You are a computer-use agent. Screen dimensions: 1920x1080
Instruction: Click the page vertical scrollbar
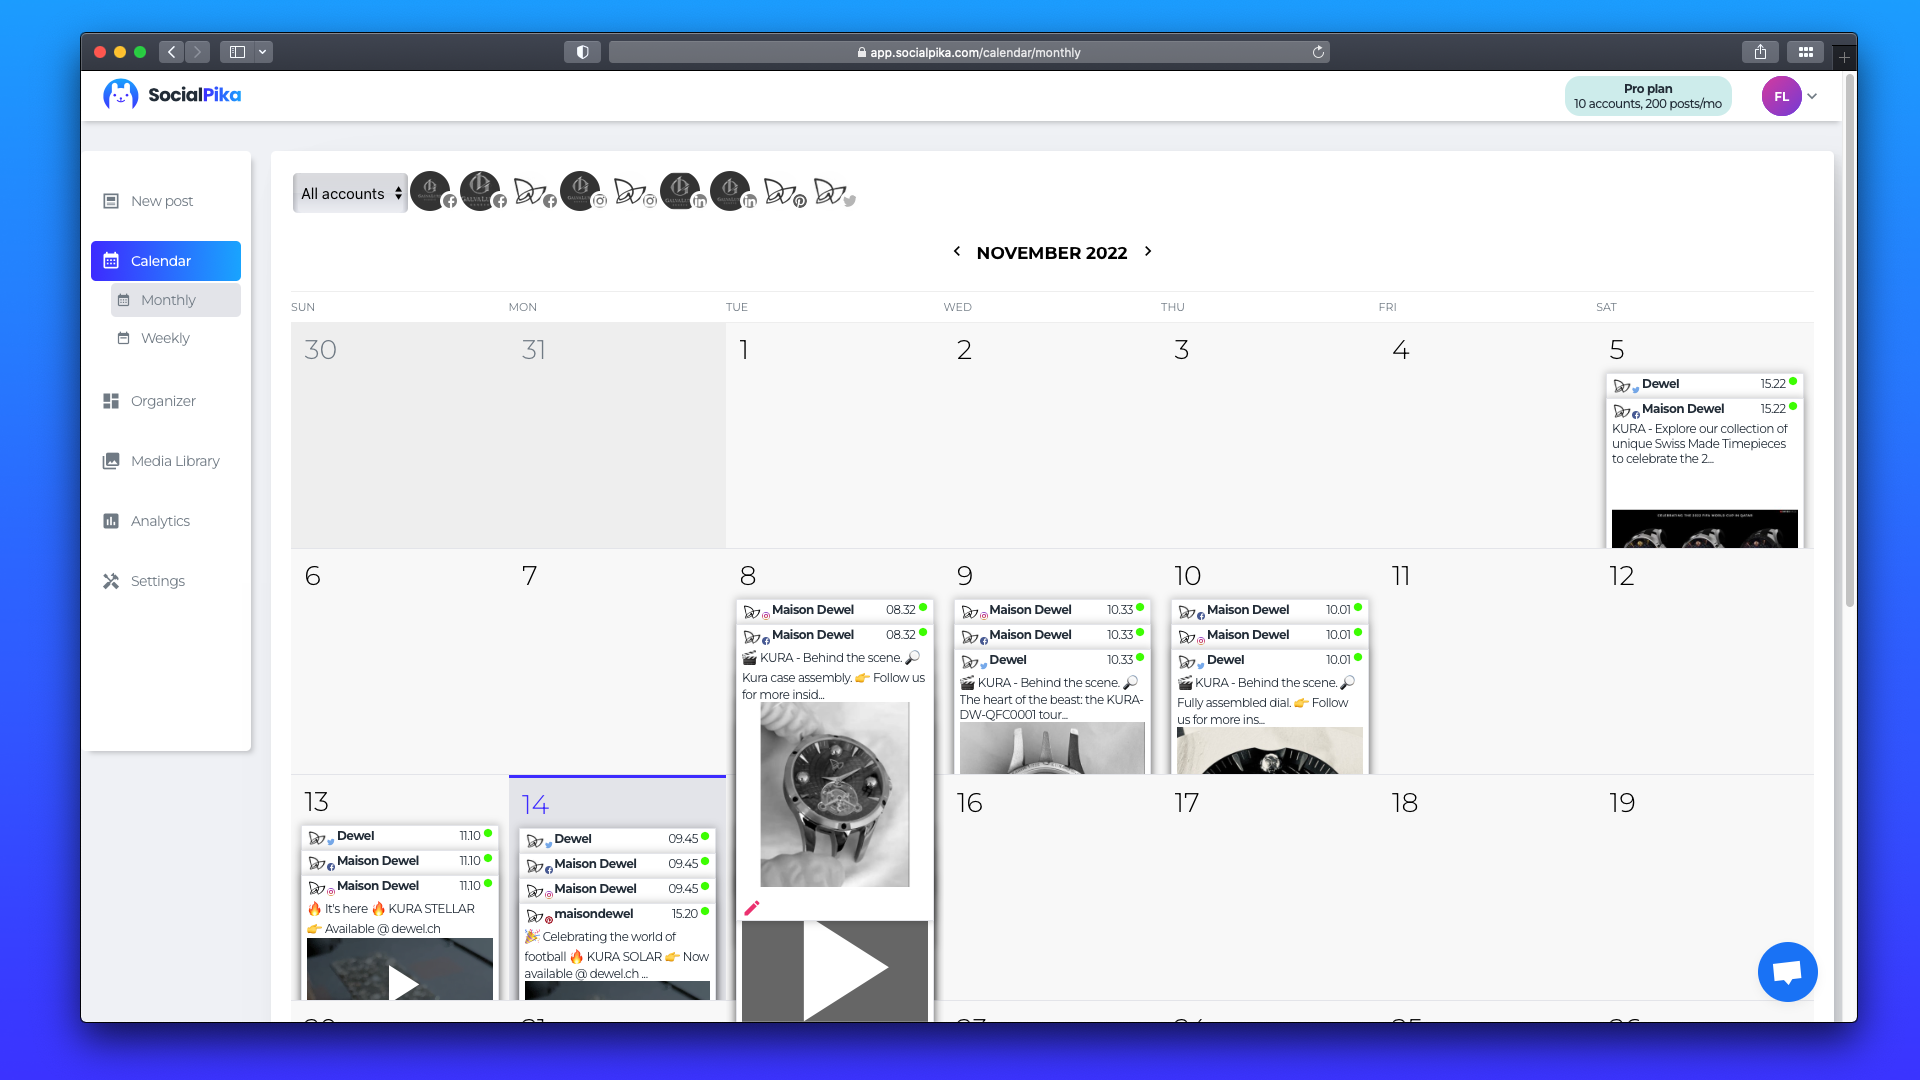1850,340
